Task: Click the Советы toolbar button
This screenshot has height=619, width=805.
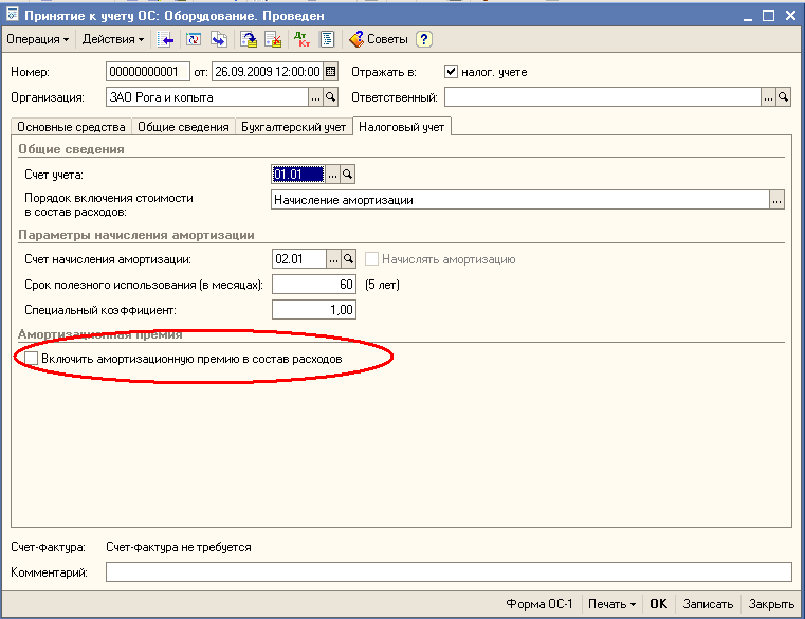Action: pos(378,40)
